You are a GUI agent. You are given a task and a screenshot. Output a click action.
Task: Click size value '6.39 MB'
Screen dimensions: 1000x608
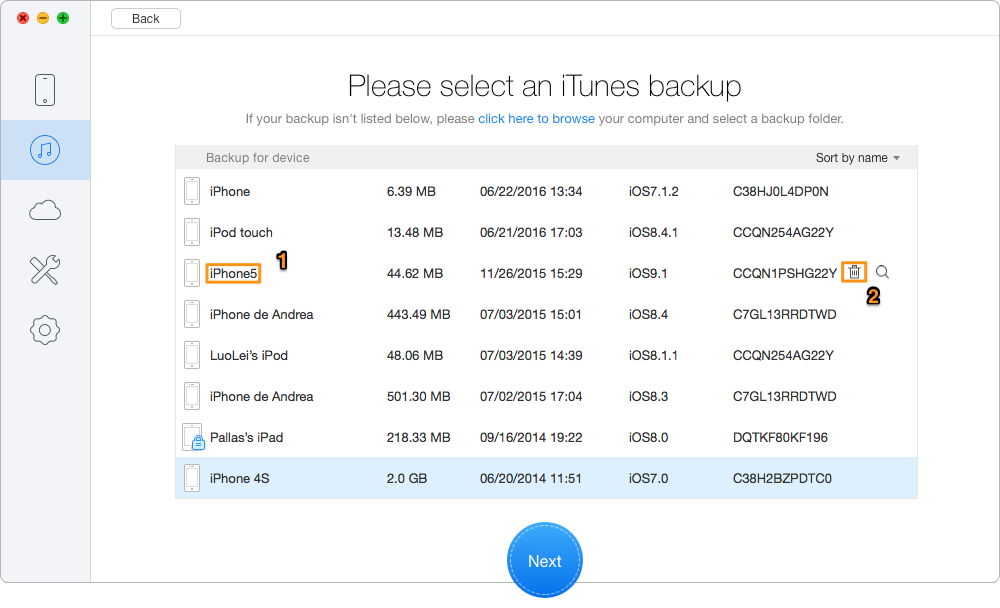pos(411,191)
